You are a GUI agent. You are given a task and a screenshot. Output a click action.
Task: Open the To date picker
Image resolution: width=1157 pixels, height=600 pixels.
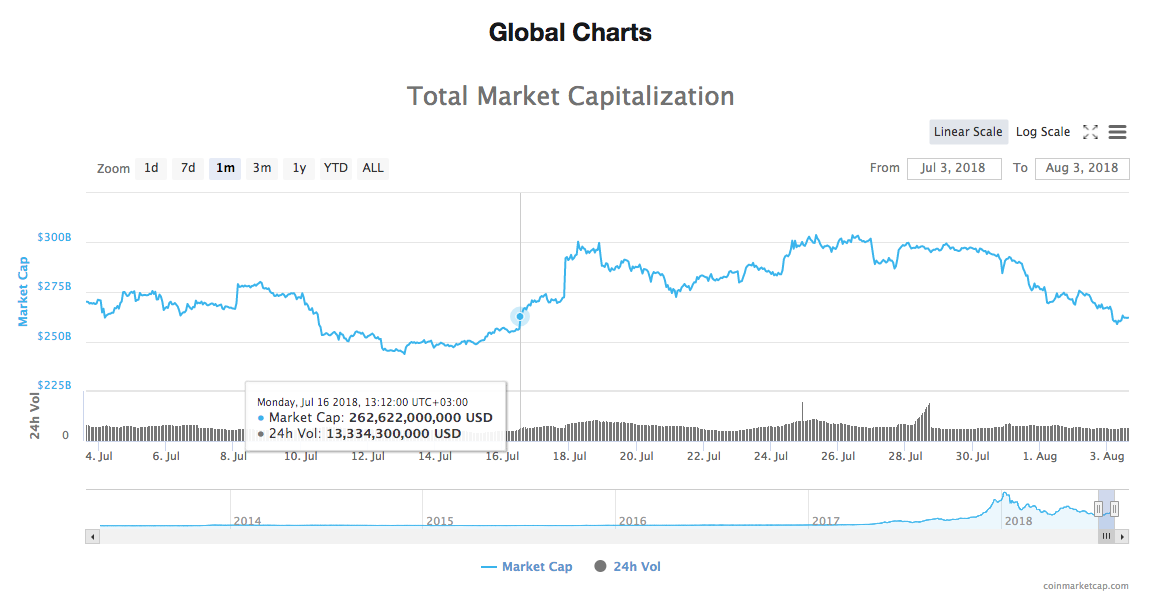[1081, 168]
